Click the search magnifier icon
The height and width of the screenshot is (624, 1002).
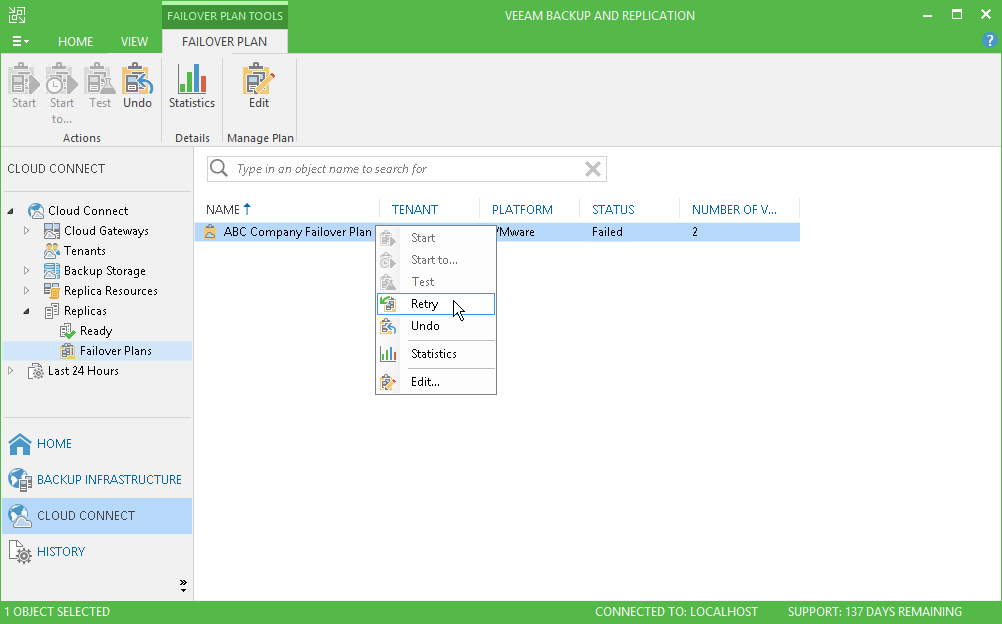[x=219, y=168]
